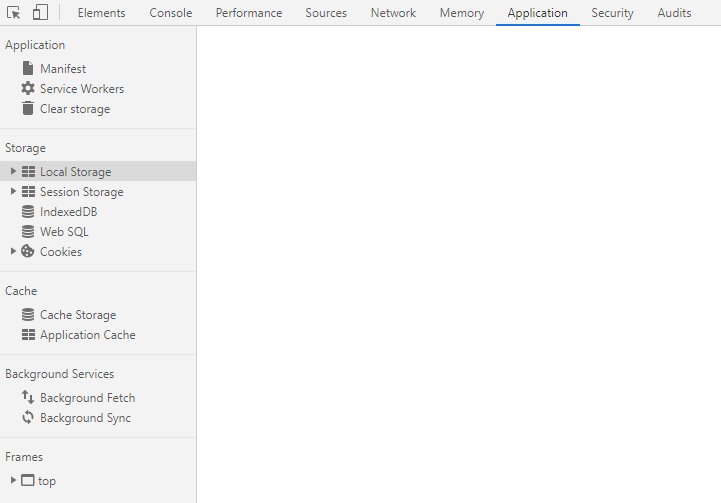Click the Session Storage grid icon
The height and width of the screenshot is (503, 721).
[x=29, y=191]
